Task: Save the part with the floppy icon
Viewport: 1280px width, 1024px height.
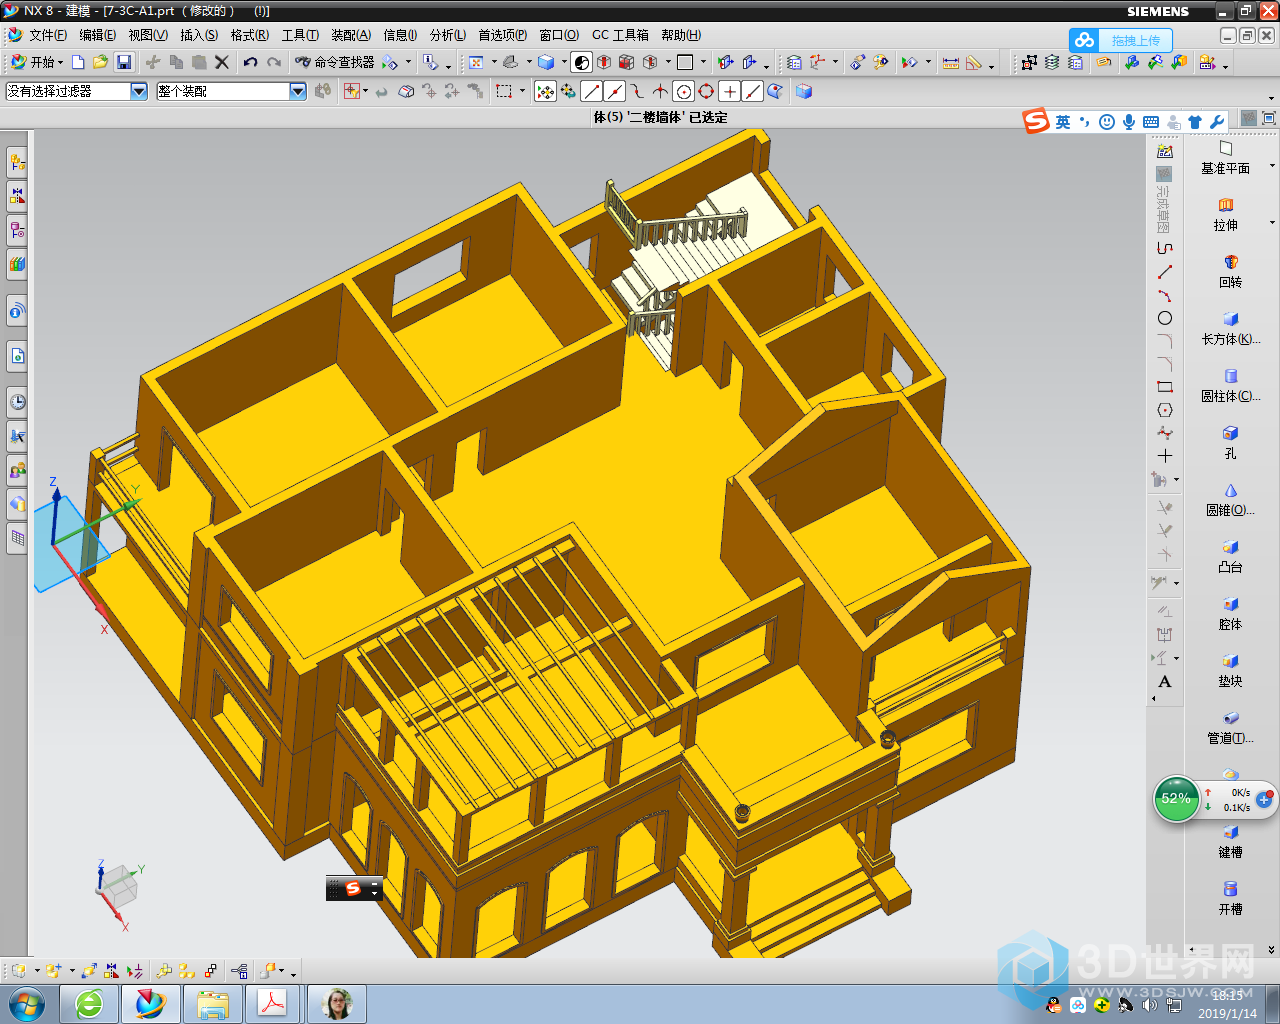Action: [124, 62]
